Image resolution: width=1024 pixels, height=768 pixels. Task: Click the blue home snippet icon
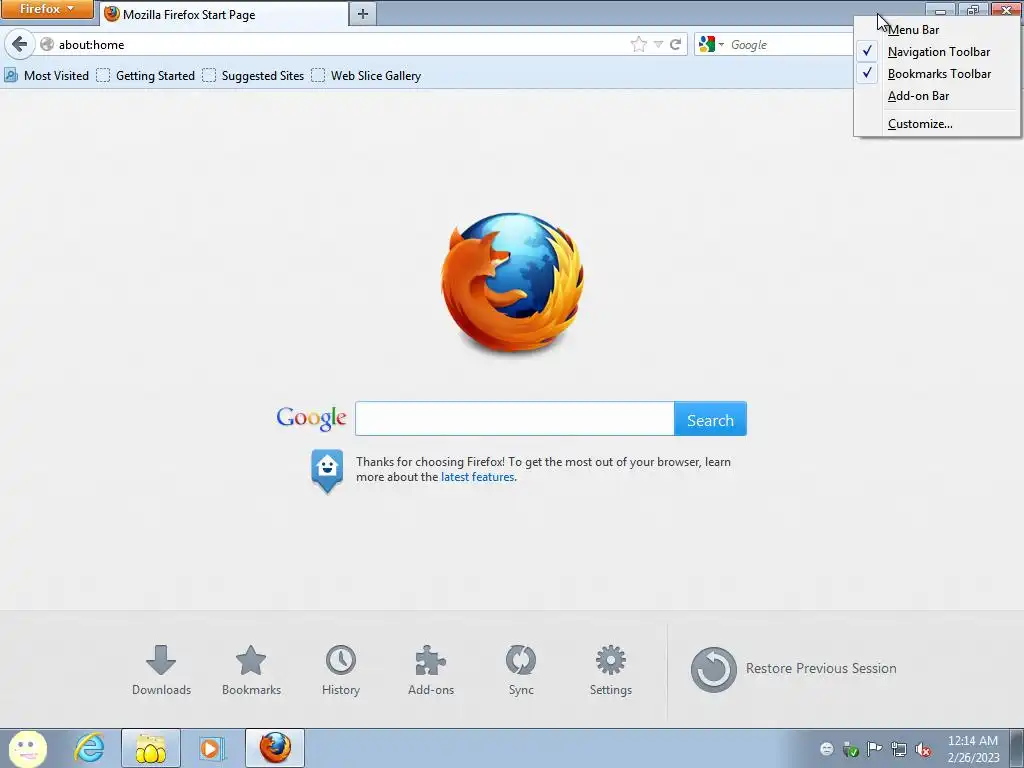coord(327,470)
